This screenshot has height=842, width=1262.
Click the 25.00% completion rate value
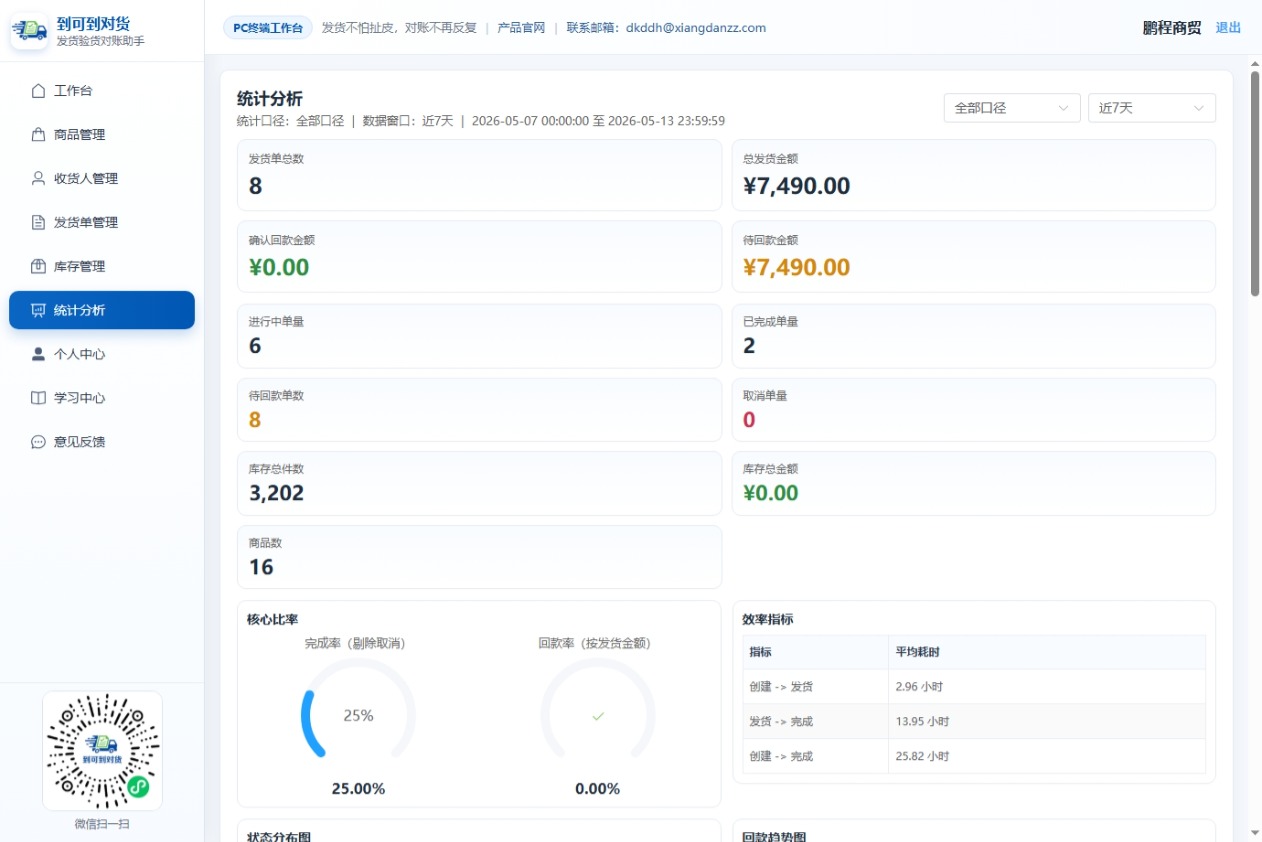pyautogui.click(x=358, y=789)
